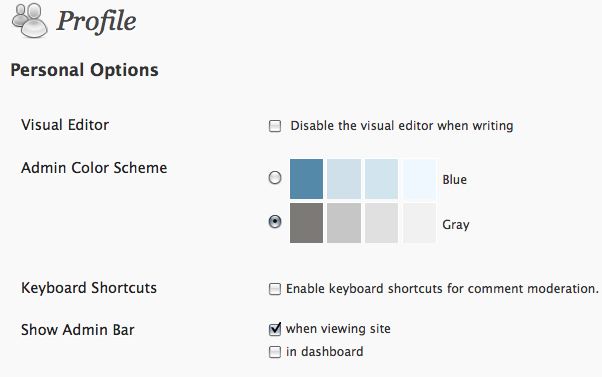Click the 'when viewing site' label
Screen dimensions: 602x377
tap(338, 329)
